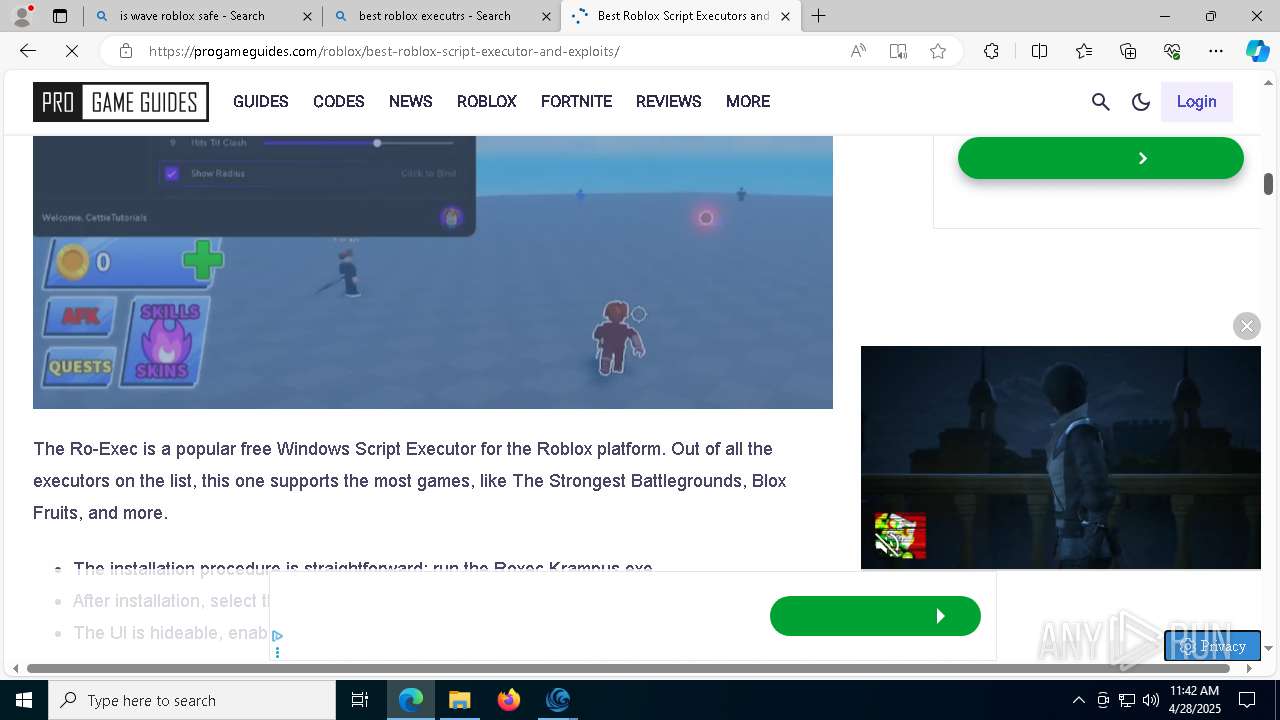Screen dimensions: 1280x720
Task: Open REVIEWS menu
Action: click(669, 101)
